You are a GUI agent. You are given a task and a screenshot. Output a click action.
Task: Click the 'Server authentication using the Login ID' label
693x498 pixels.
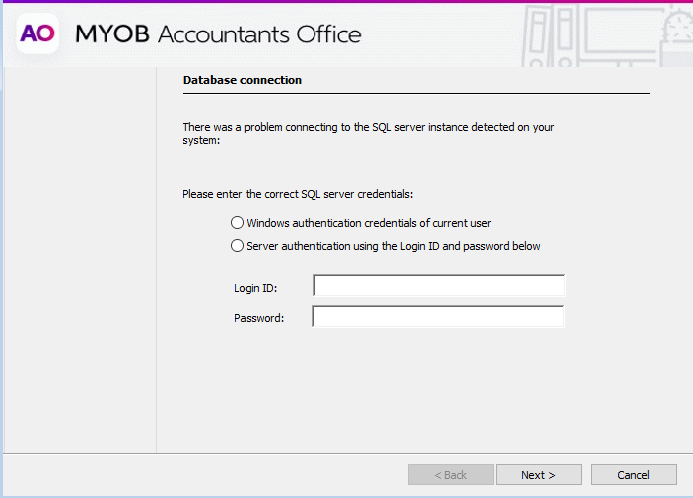(x=393, y=246)
